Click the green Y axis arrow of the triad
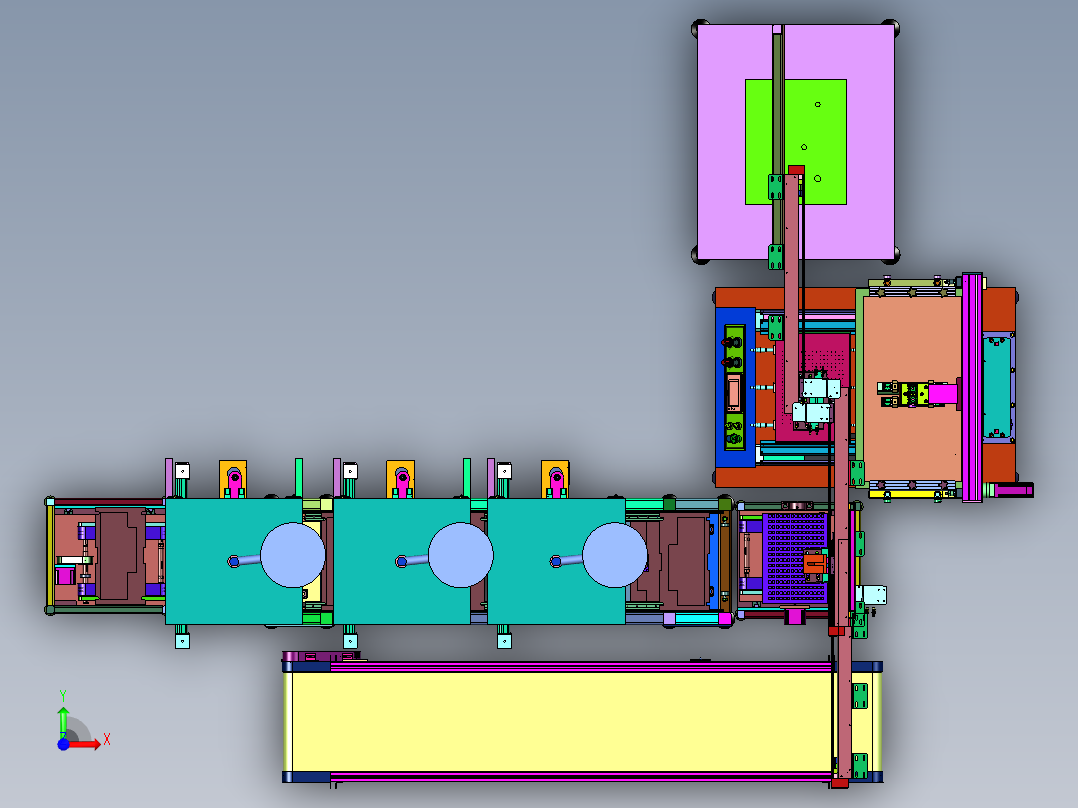The image size is (1078, 808). [x=63, y=721]
